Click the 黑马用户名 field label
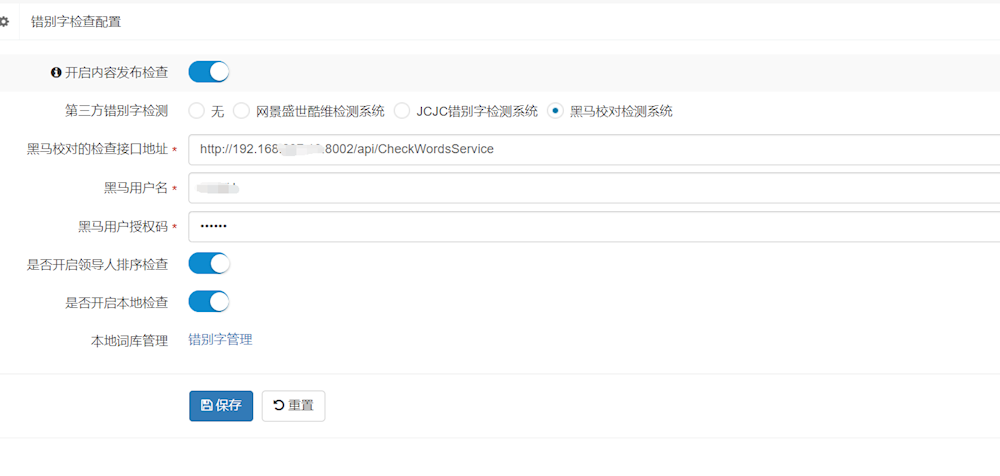Image resolution: width=1000 pixels, height=476 pixels. tap(135, 188)
